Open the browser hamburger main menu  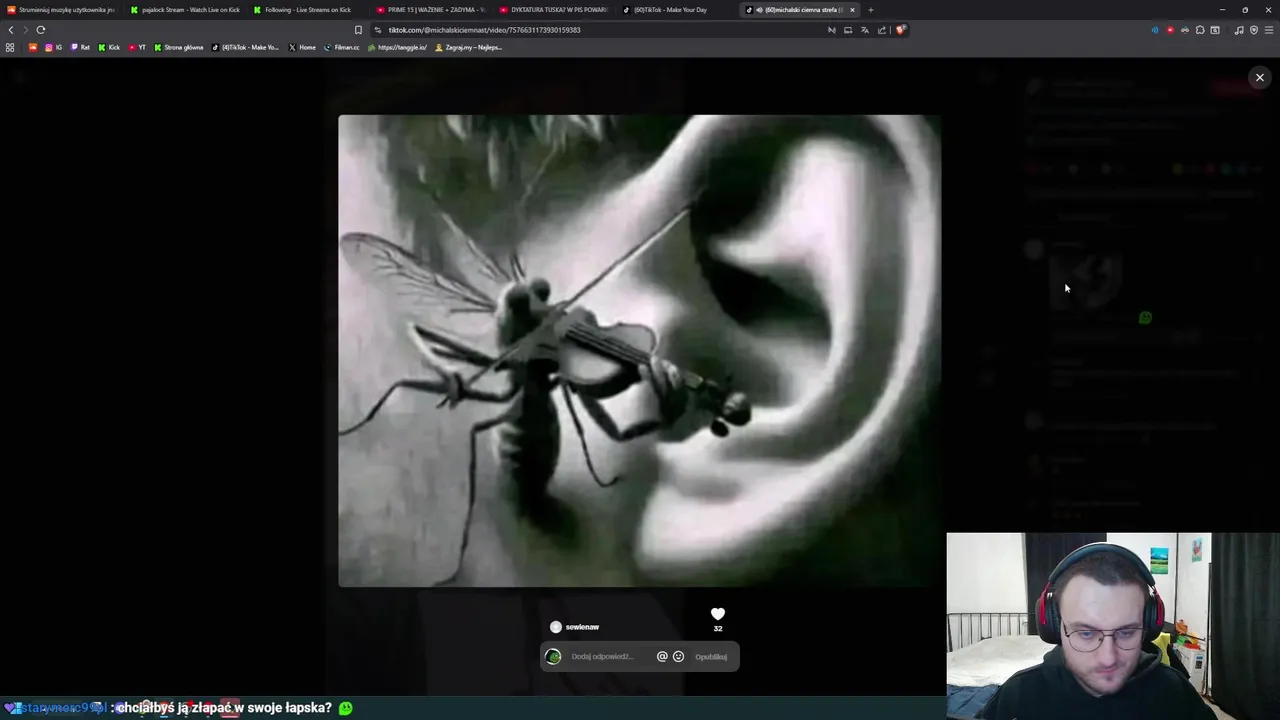(1269, 30)
